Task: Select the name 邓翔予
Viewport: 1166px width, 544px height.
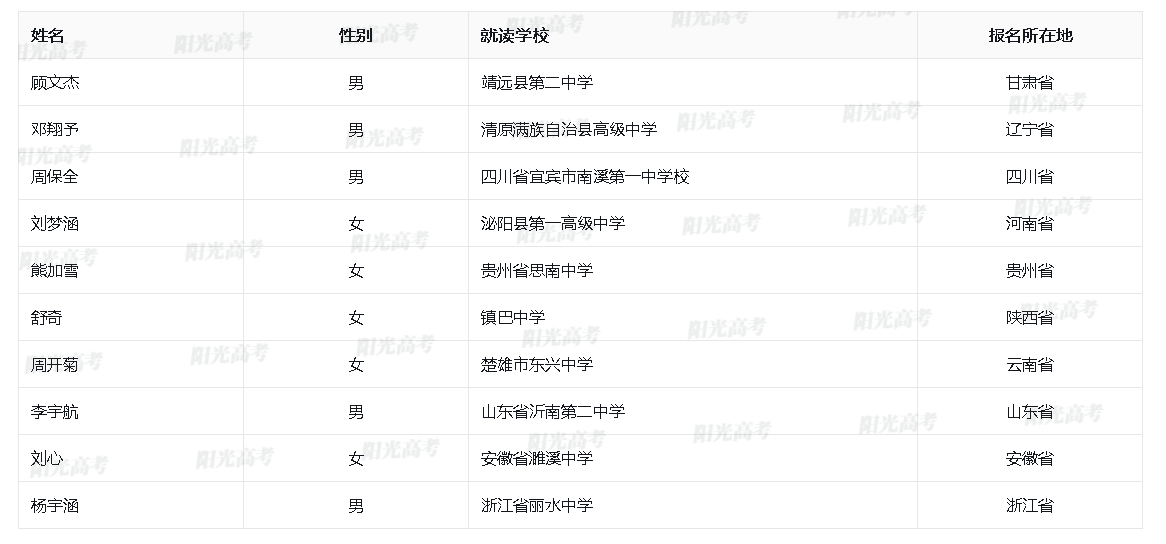Action: click(x=55, y=129)
